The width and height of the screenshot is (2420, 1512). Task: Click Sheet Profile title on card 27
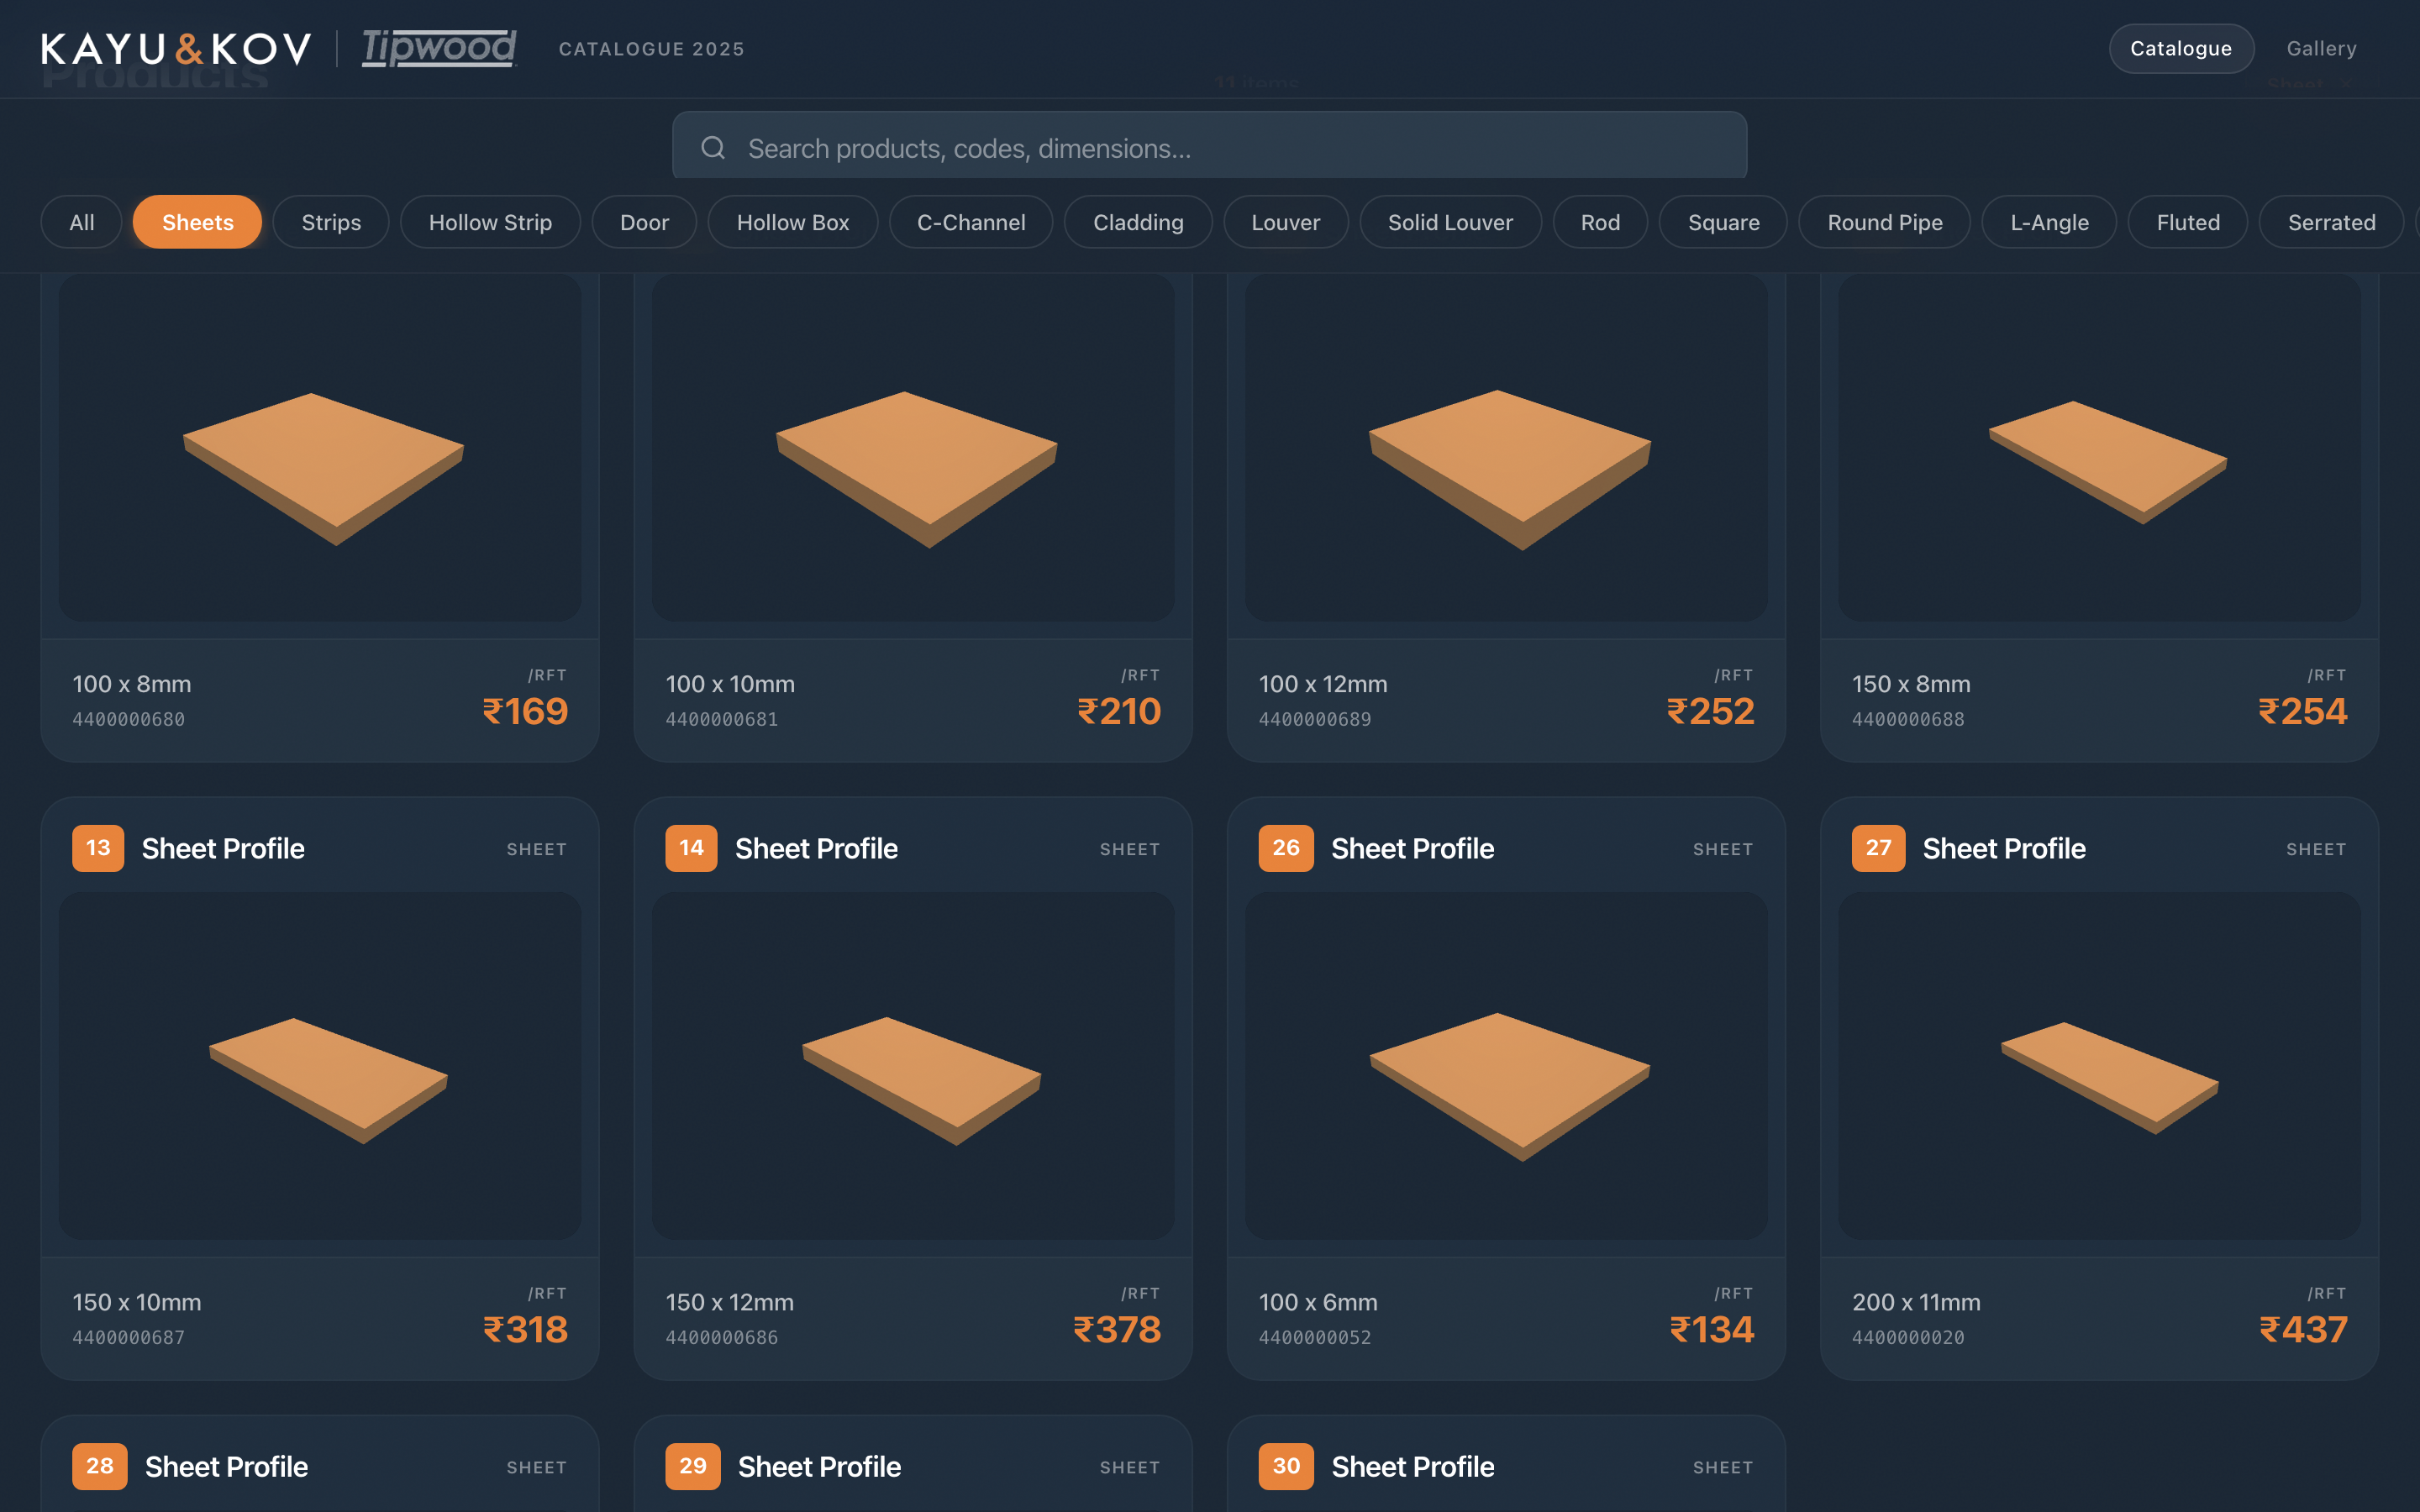coord(2004,848)
